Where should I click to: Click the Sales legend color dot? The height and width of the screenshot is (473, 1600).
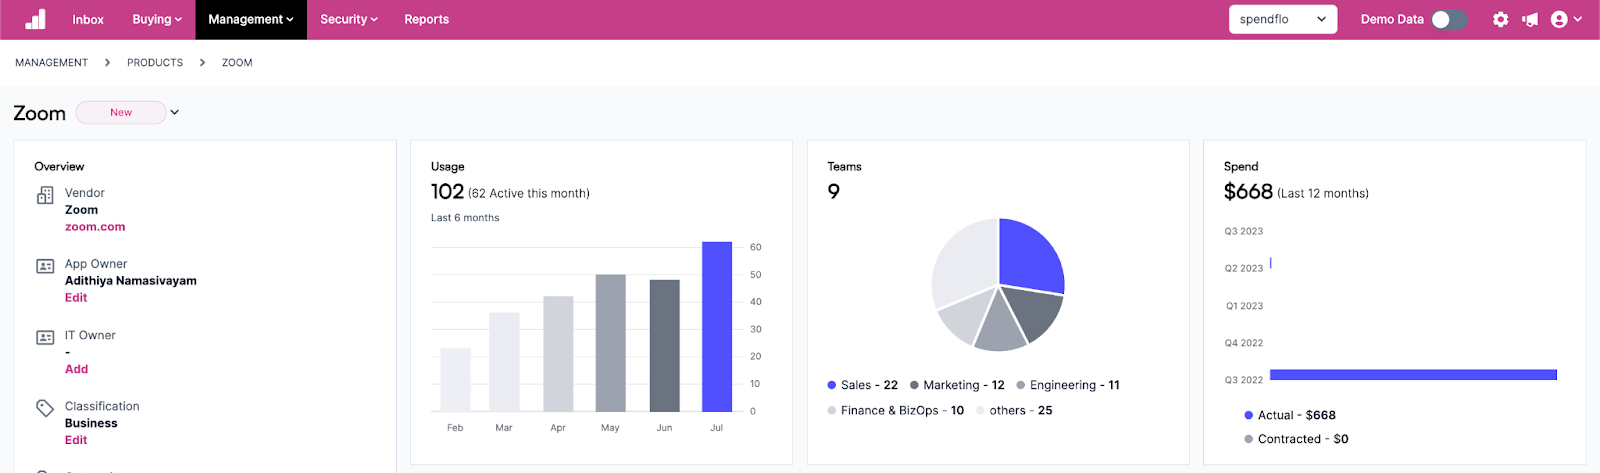[832, 385]
